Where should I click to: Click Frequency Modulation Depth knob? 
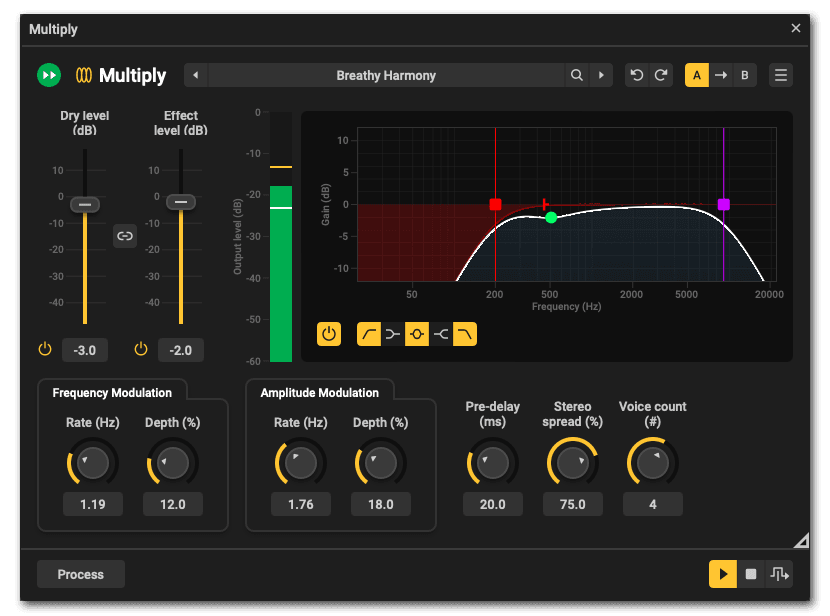point(173,463)
